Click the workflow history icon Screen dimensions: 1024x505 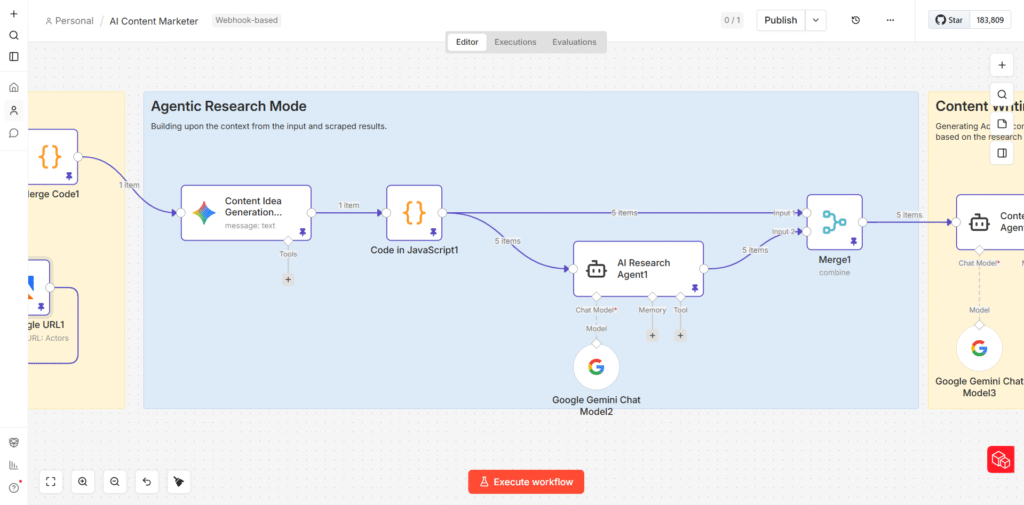855,20
